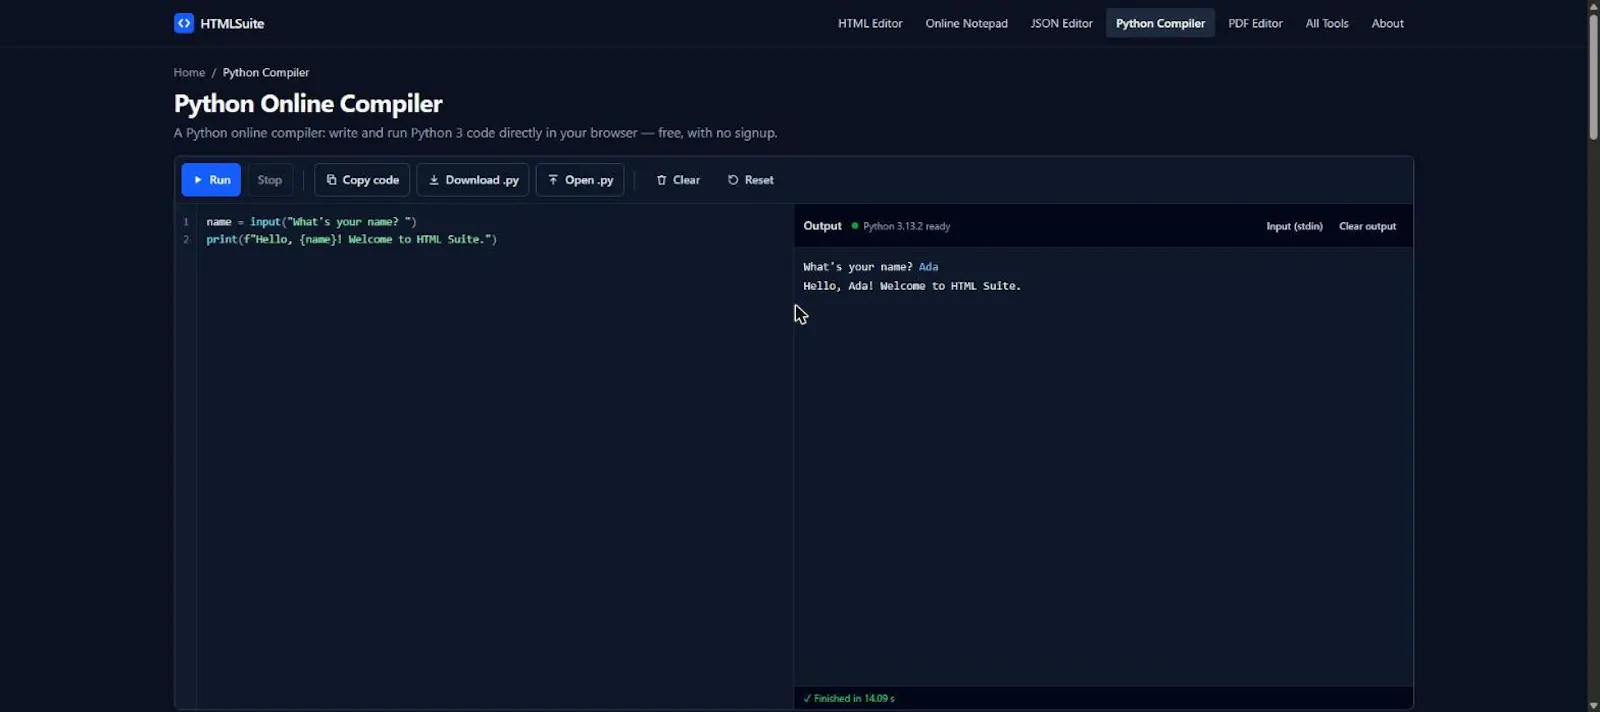Image resolution: width=1600 pixels, height=712 pixels.
Task: Clear output in the console
Action: [1367, 226]
